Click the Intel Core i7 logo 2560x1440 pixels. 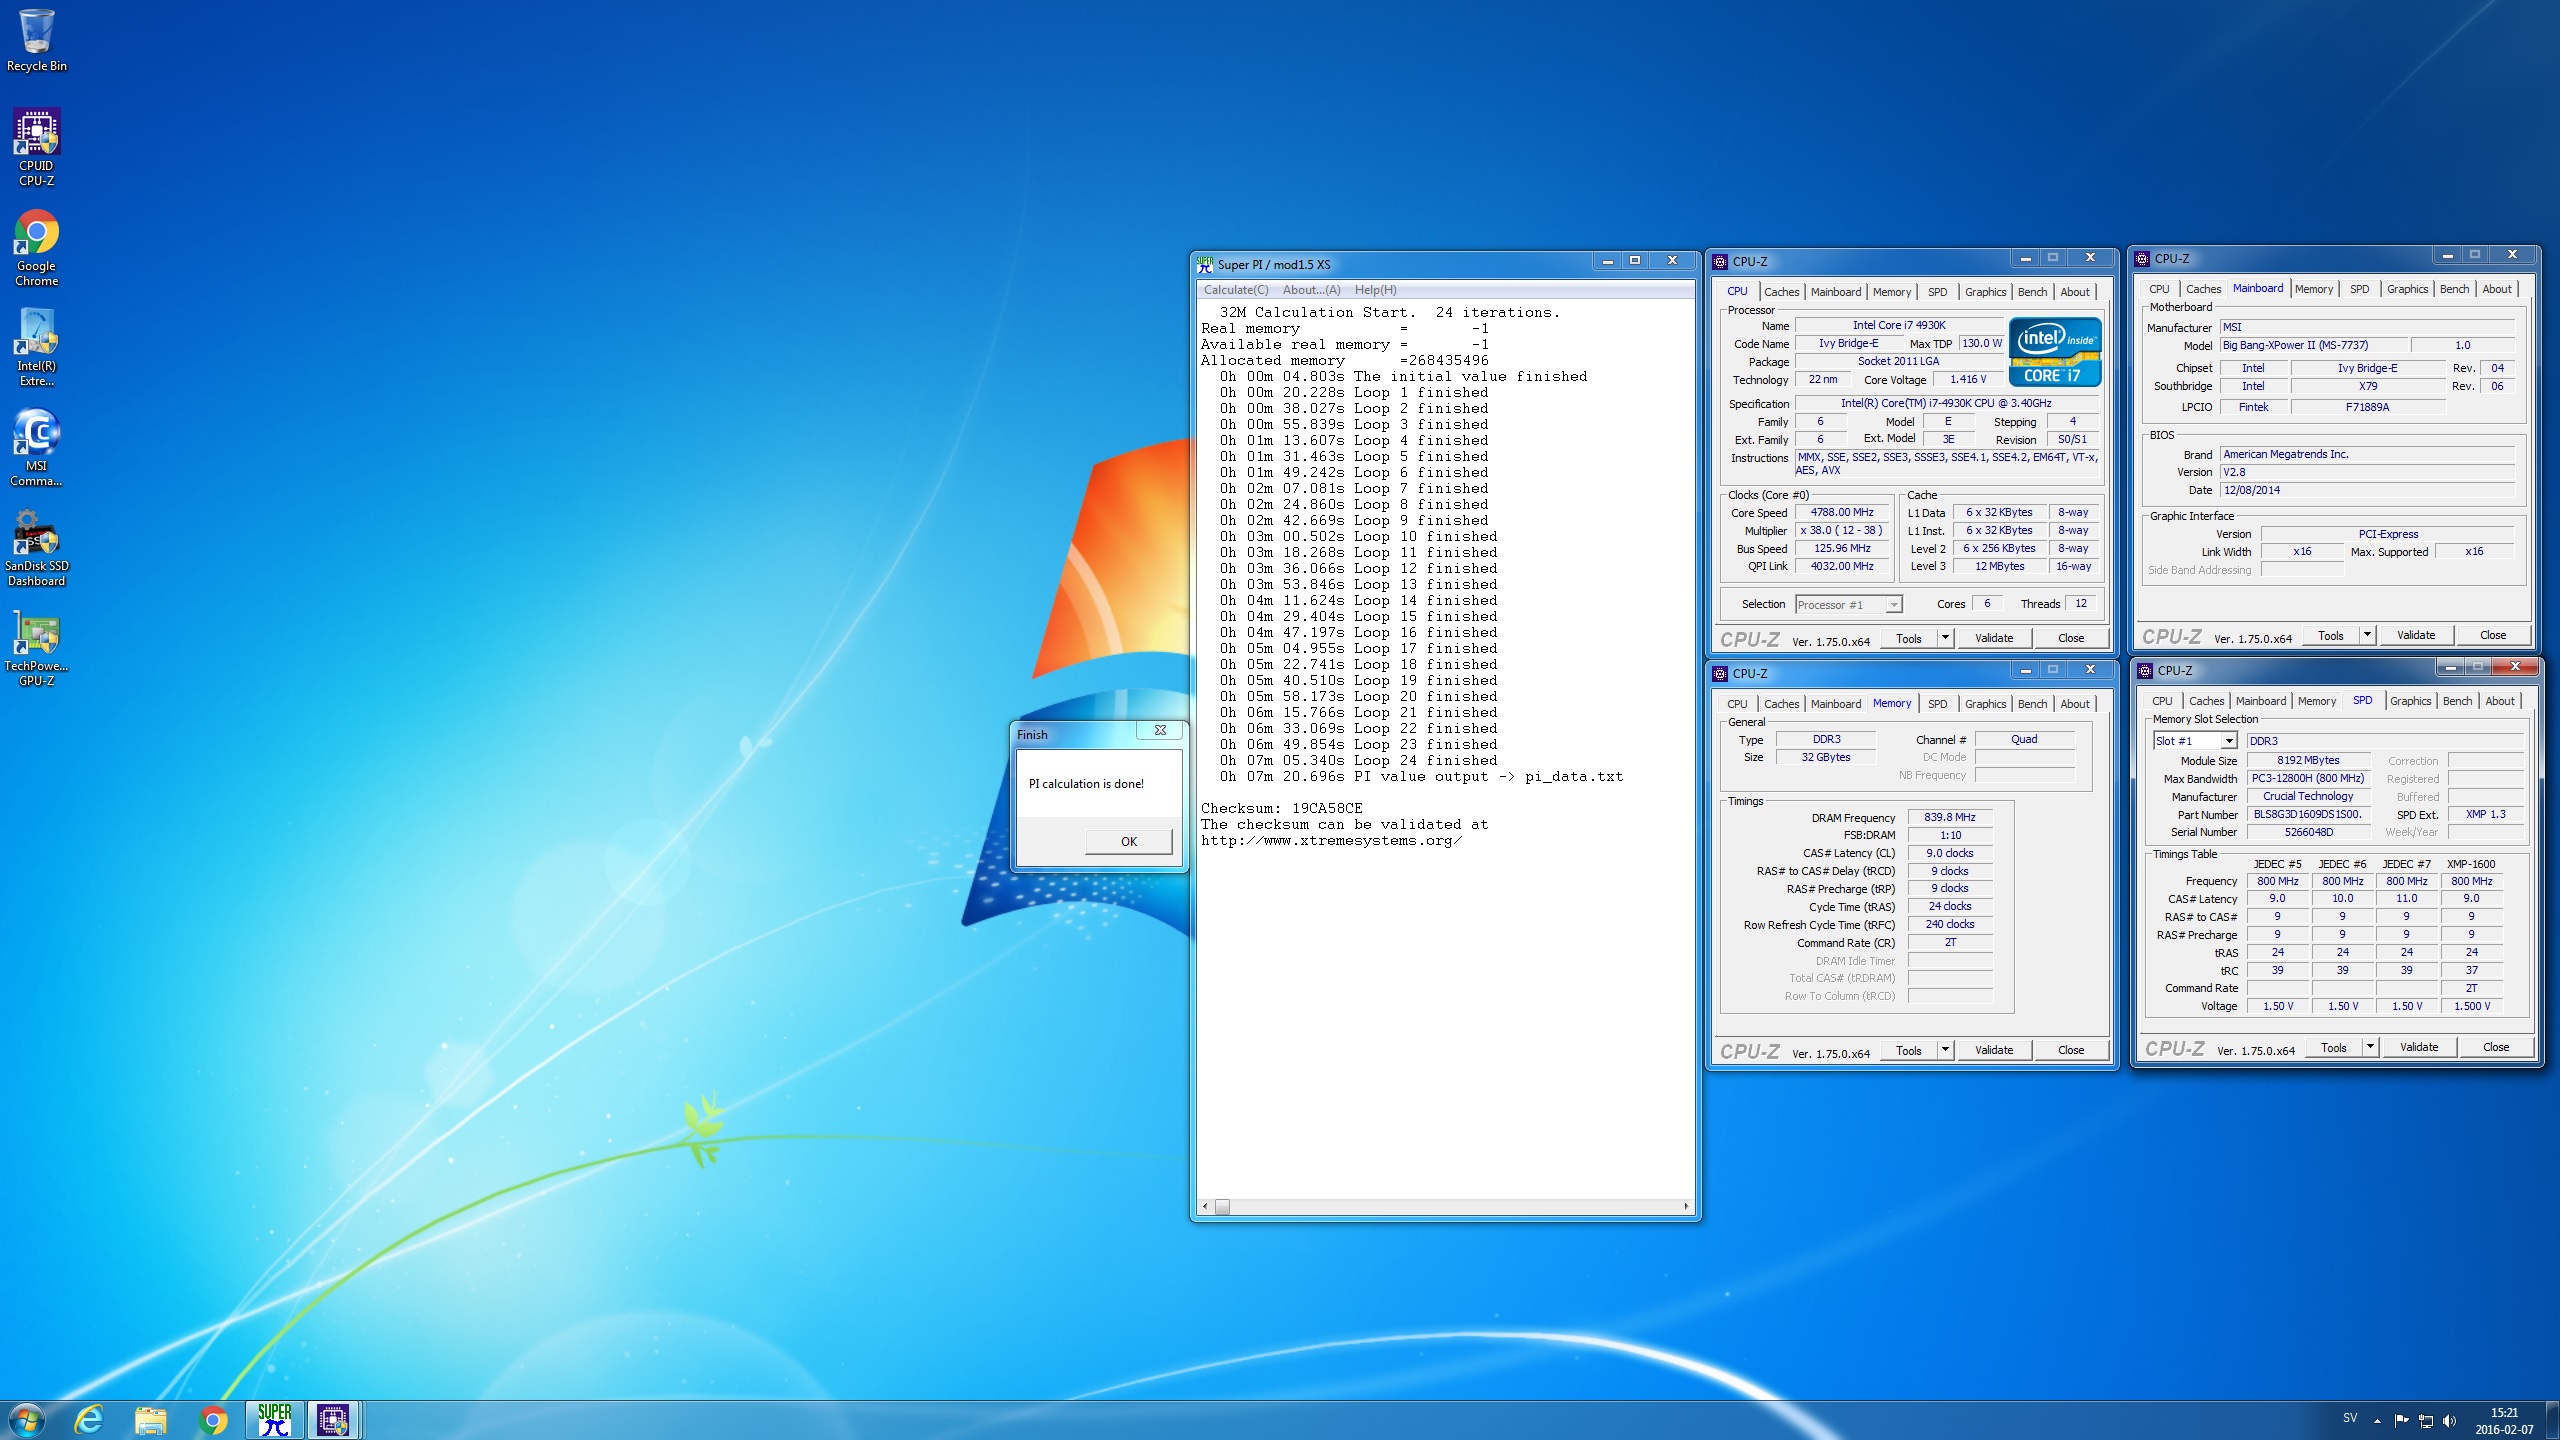(2055, 352)
